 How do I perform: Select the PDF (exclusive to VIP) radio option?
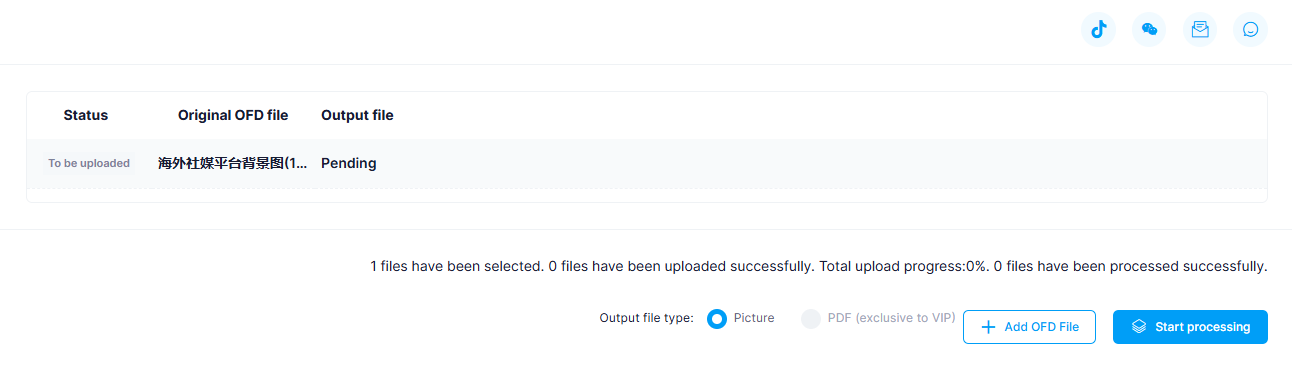pos(811,319)
